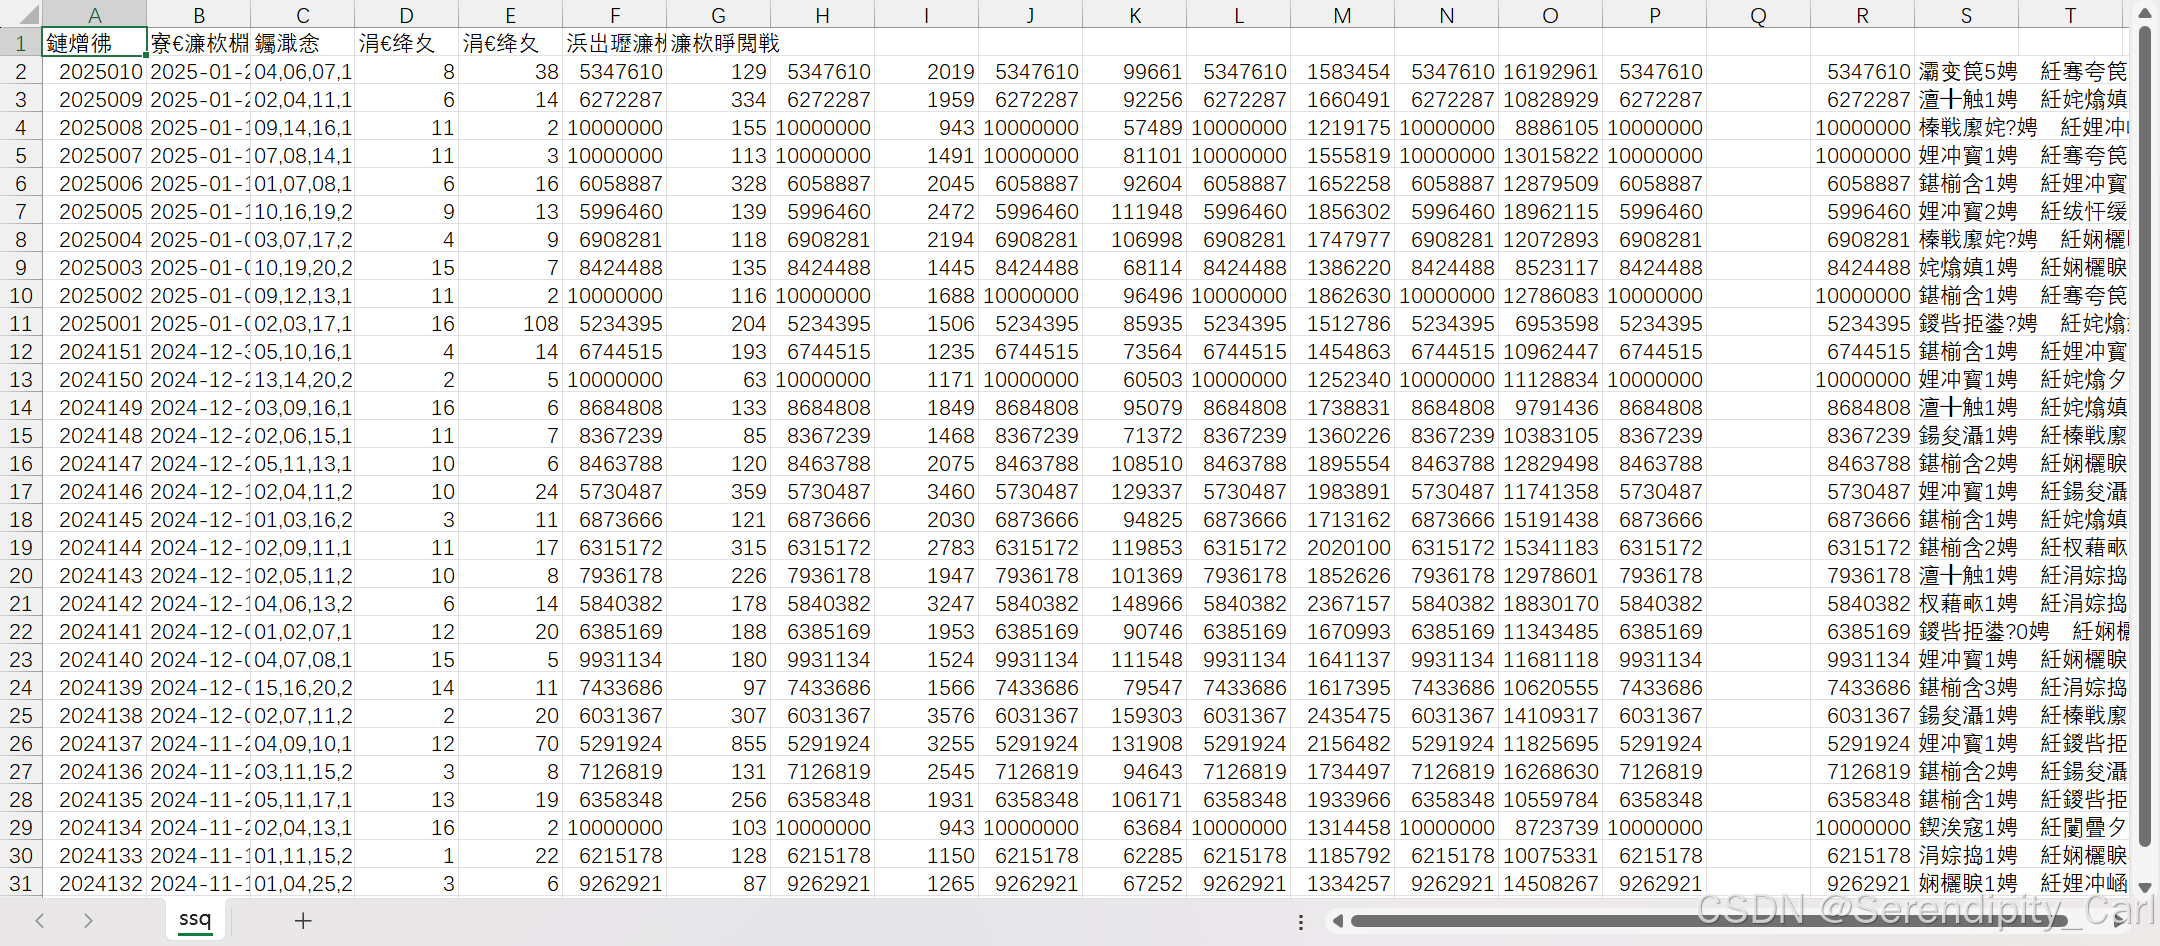This screenshot has height=946, width=2160.
Task: Select row 26 header
Action: click(21, 743)
